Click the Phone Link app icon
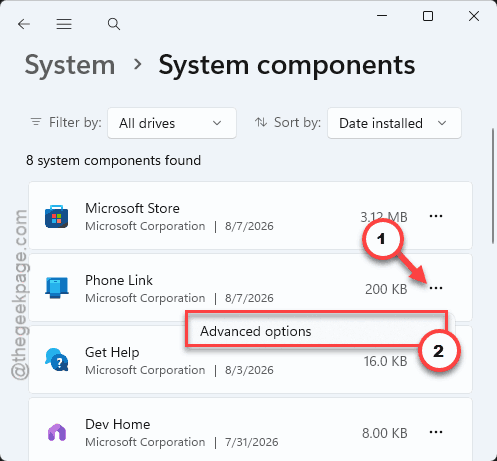The width and height of the screenshot is (497, 461). pos(57,288)
